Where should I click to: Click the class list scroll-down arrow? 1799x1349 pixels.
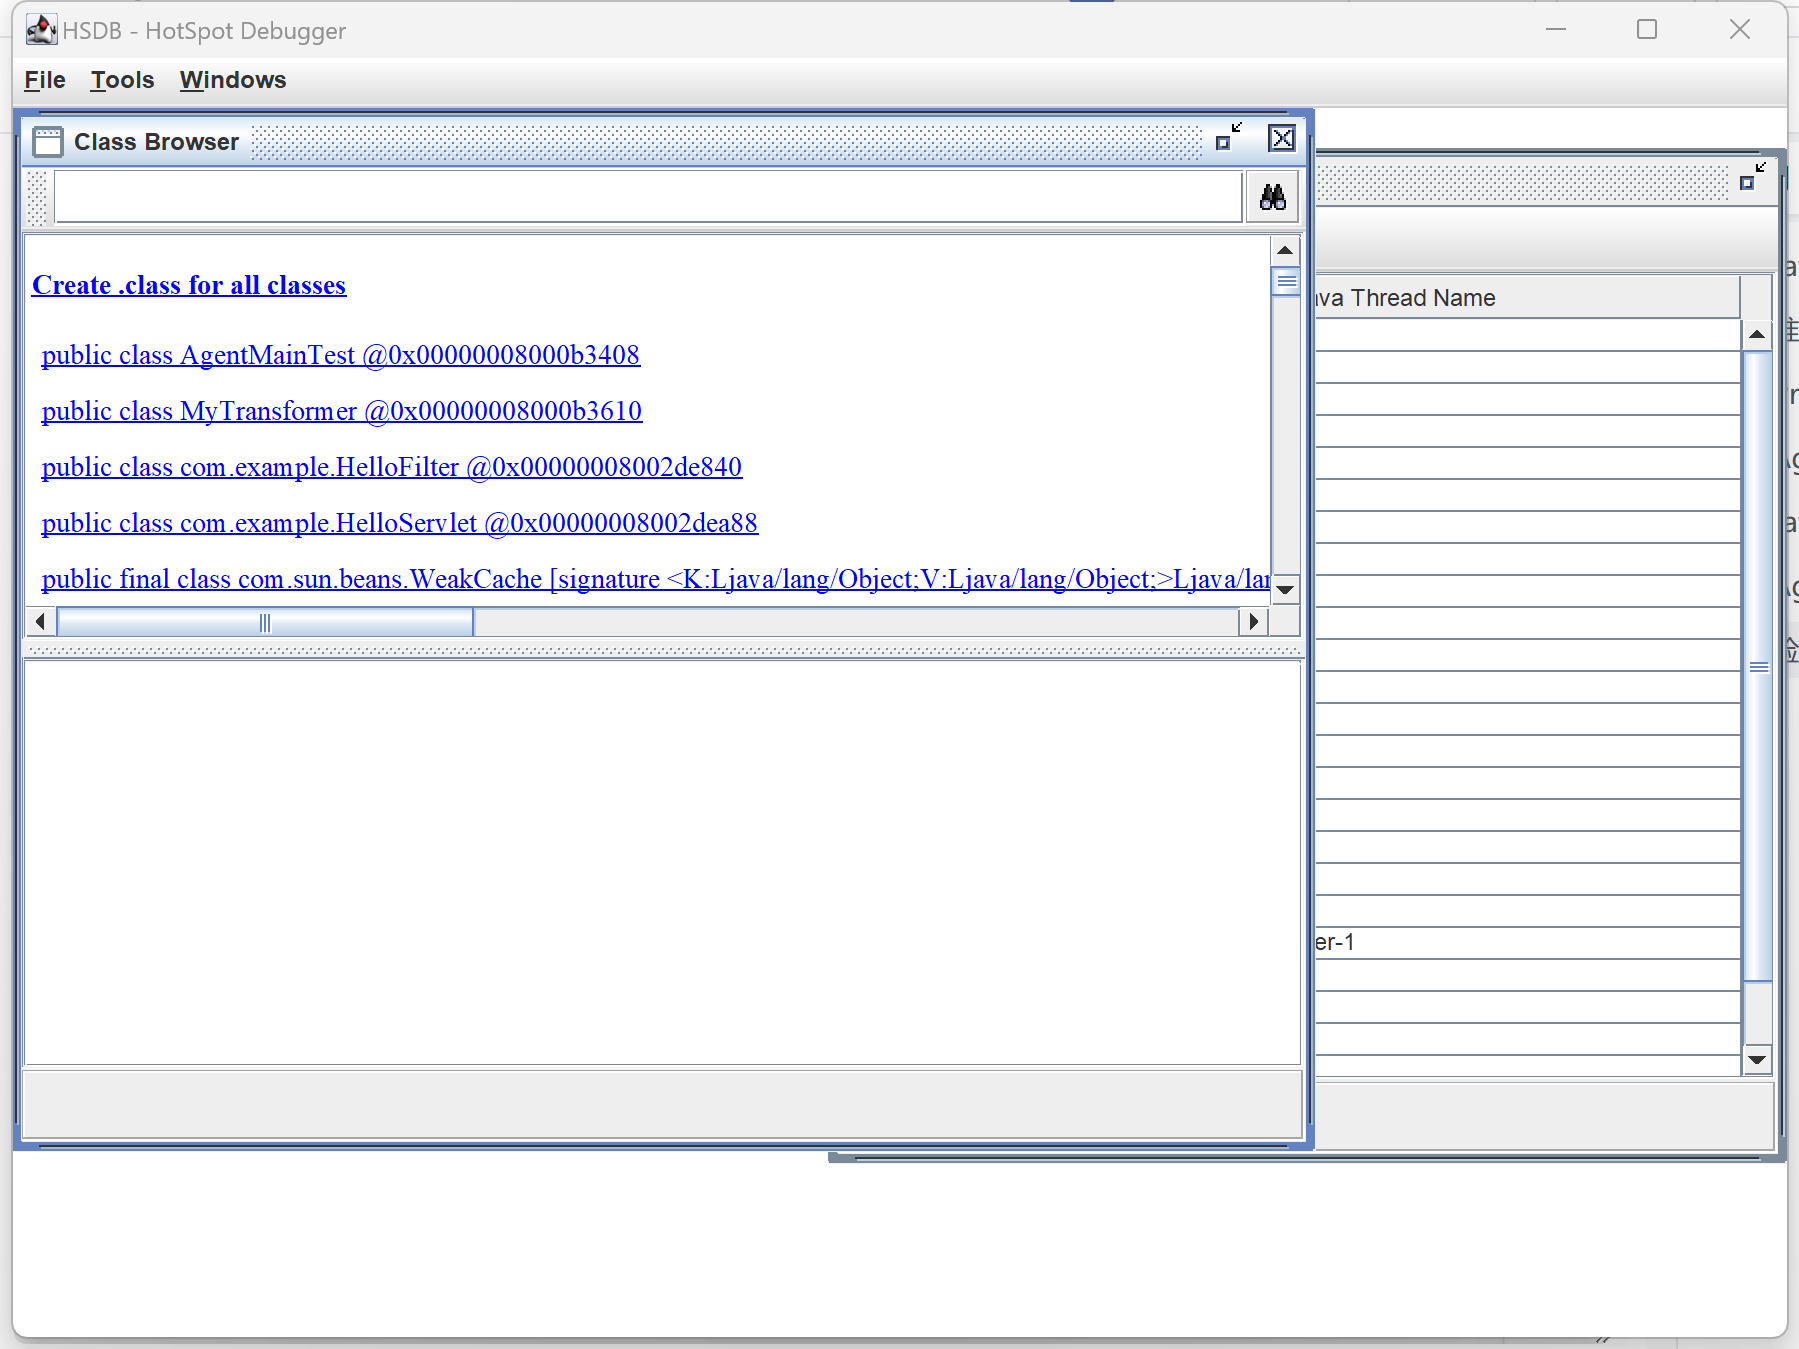tap(1286, 590)
